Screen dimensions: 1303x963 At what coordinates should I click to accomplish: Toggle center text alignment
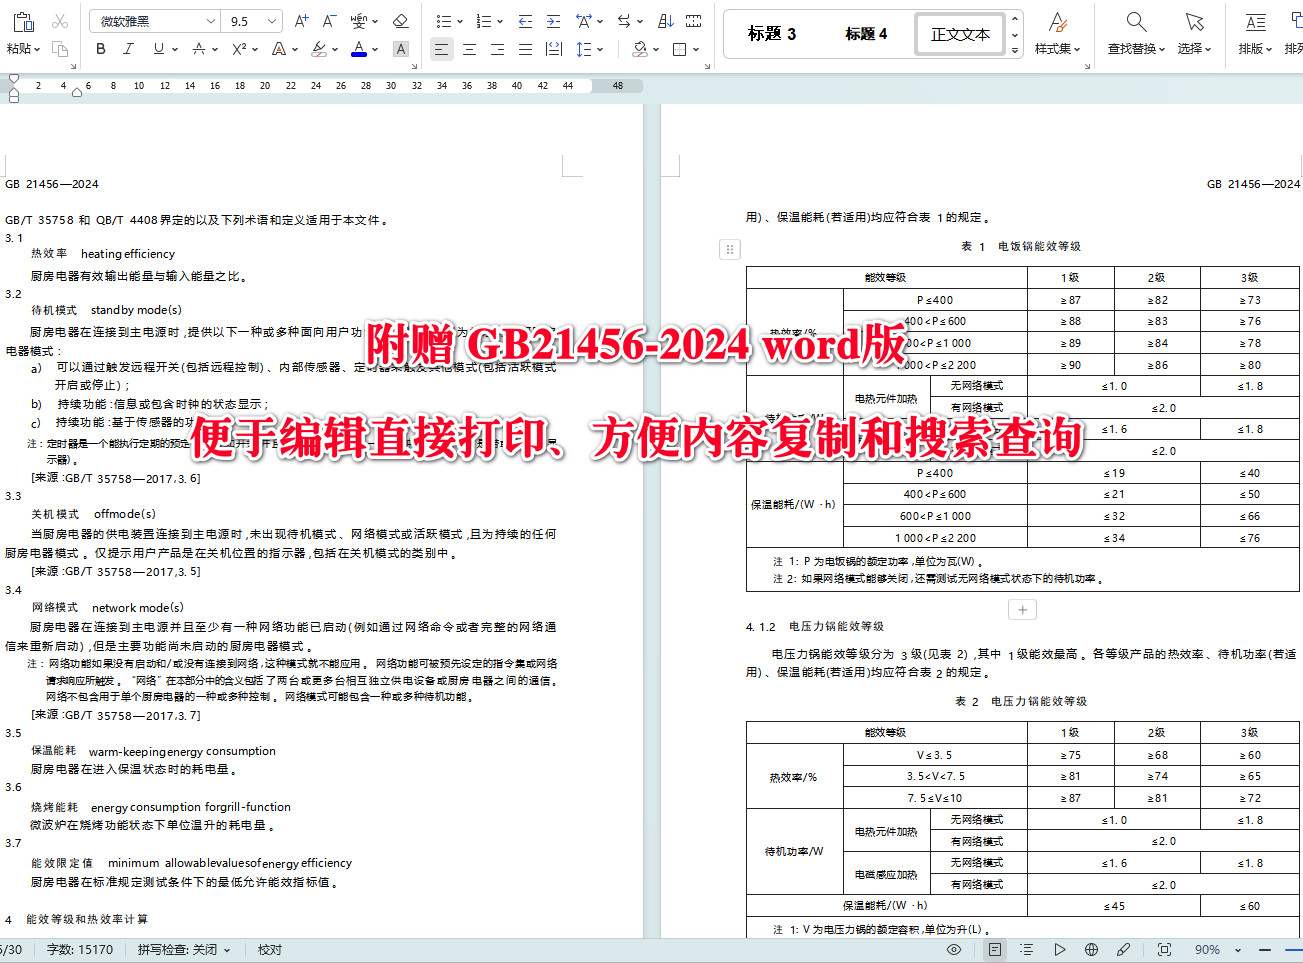click(x=470, y=49)
